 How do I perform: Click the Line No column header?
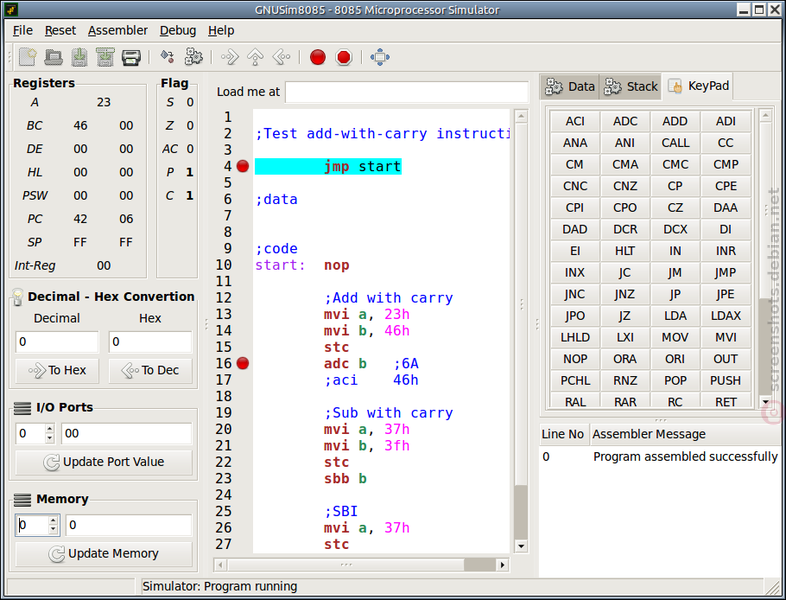pos(562,434)
